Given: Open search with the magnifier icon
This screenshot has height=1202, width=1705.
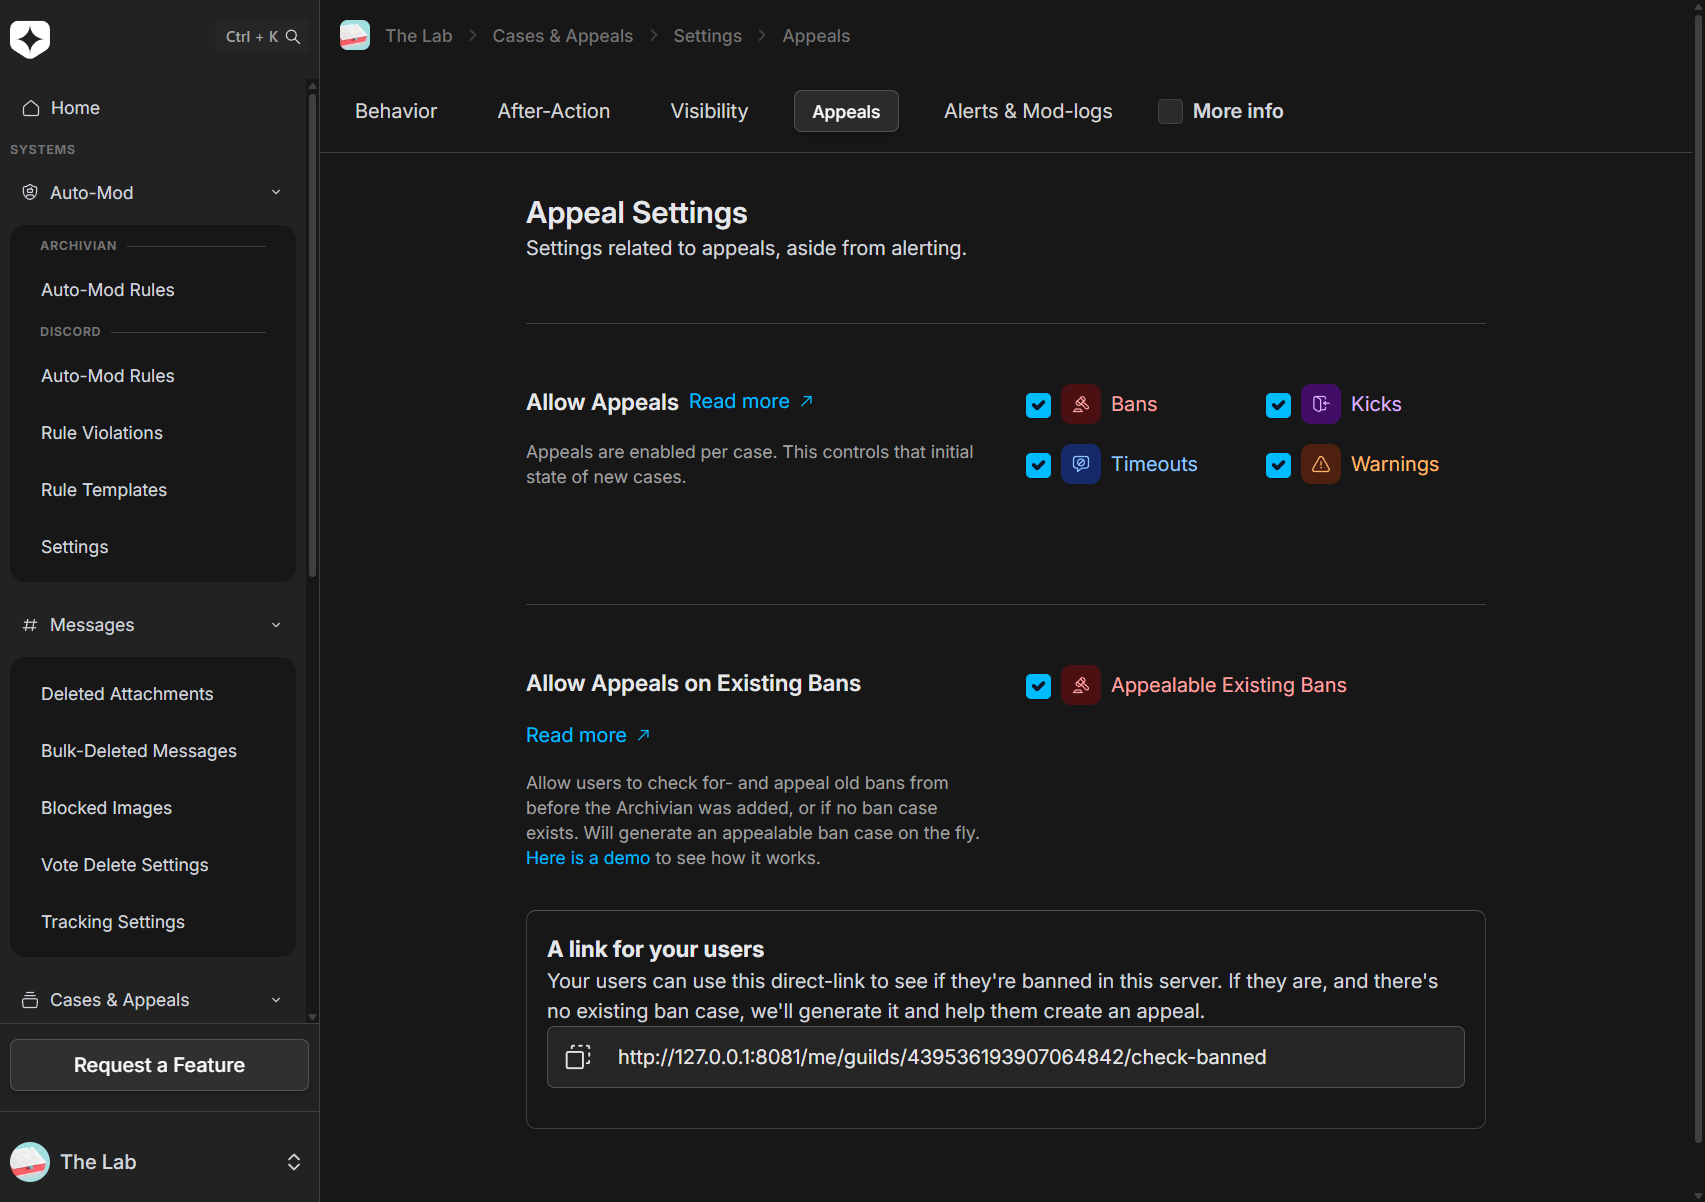Looking at the screenshot, I should click(x=293, y=37).
